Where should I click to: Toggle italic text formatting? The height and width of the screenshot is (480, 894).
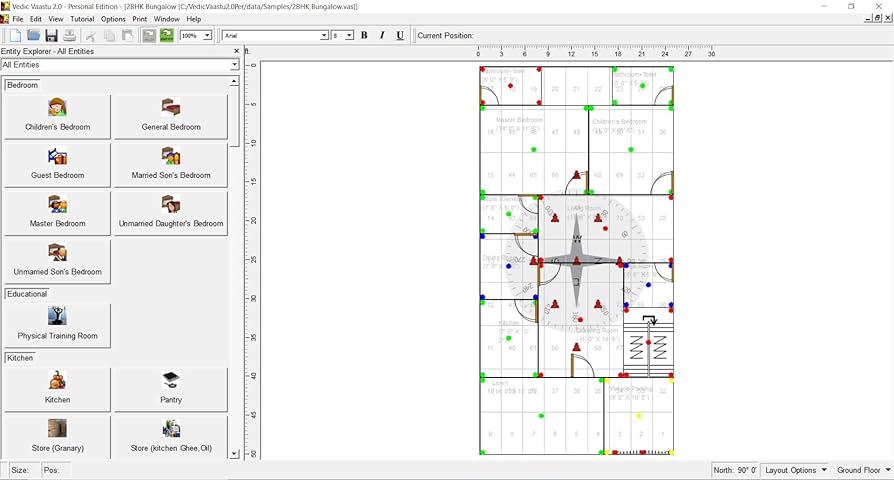tap(382, 35)
